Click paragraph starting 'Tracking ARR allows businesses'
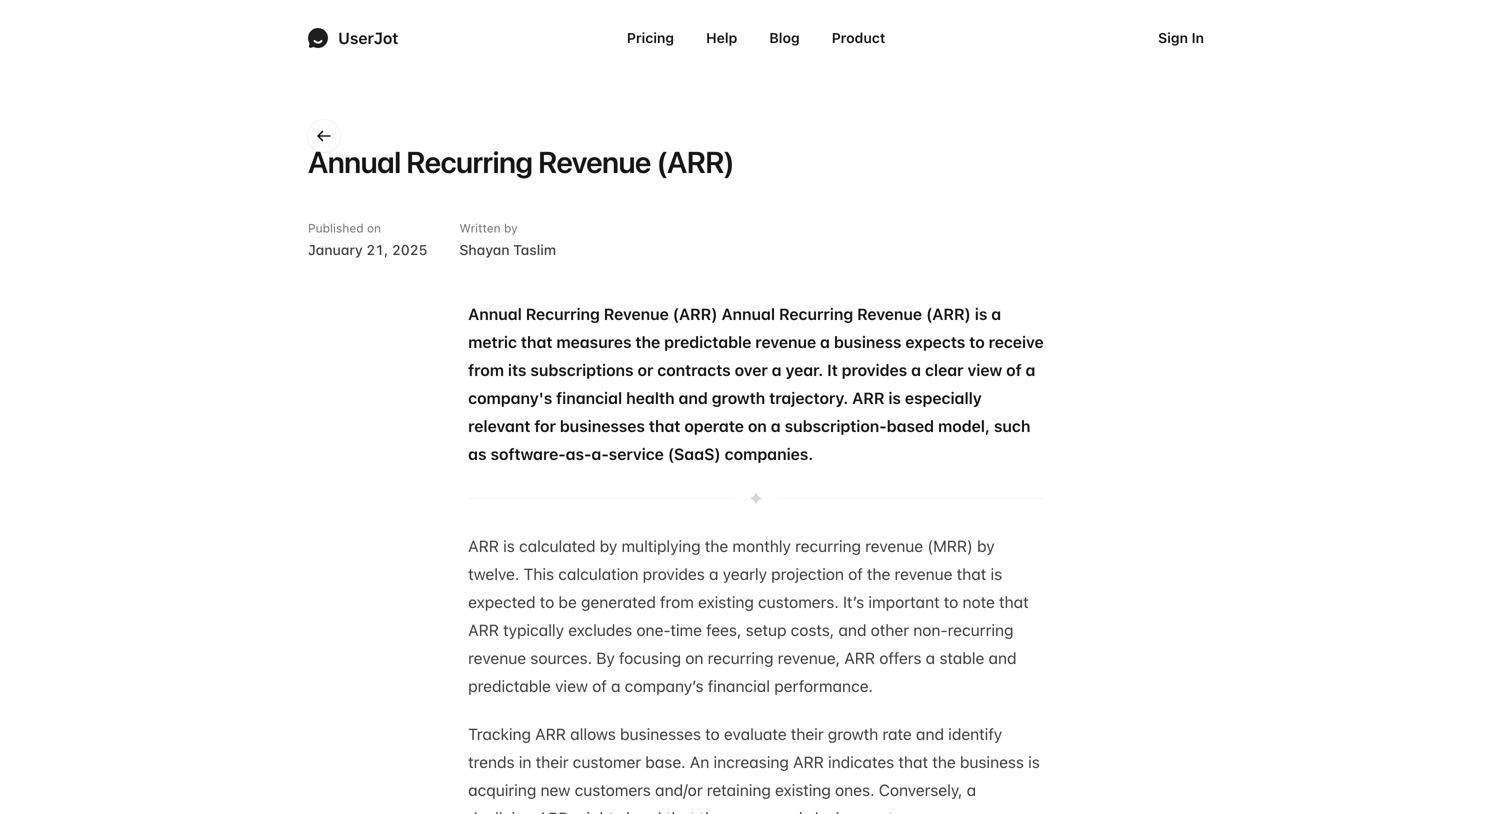Image resolution: width=1512 pixels, height=814 pixels. tap(756, 768)
